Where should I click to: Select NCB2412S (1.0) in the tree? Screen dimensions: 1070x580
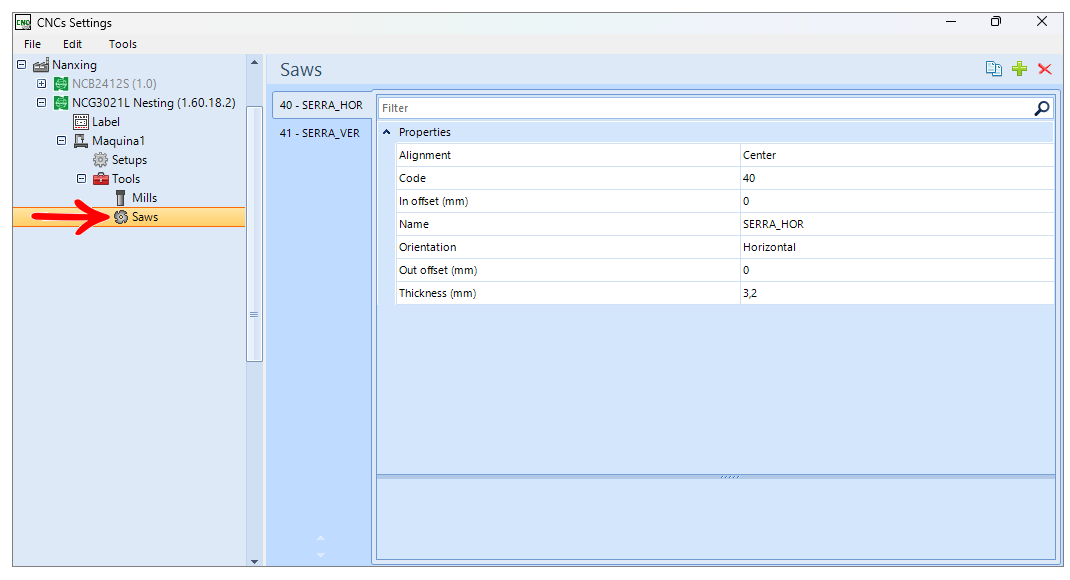tap(114, 84)
